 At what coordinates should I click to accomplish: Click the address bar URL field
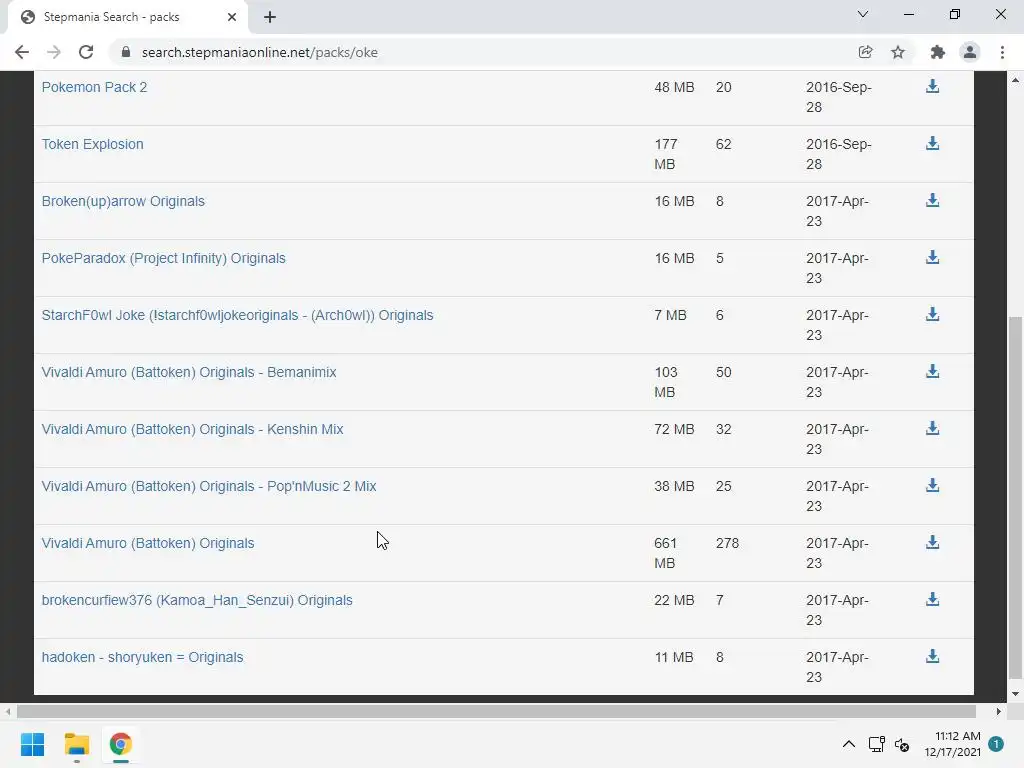click(x=483, y=52)
